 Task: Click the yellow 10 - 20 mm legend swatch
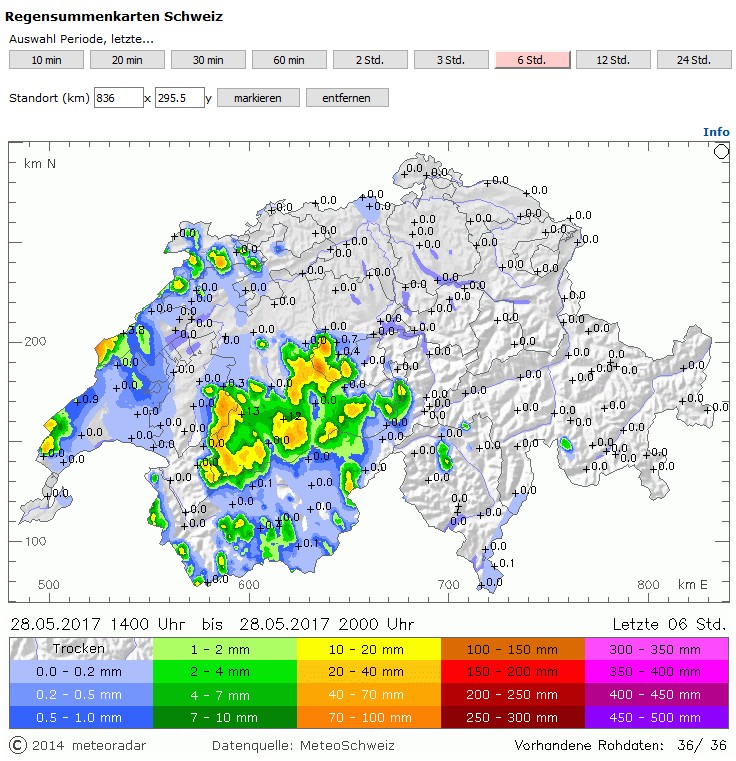click(x=369, y=649)
